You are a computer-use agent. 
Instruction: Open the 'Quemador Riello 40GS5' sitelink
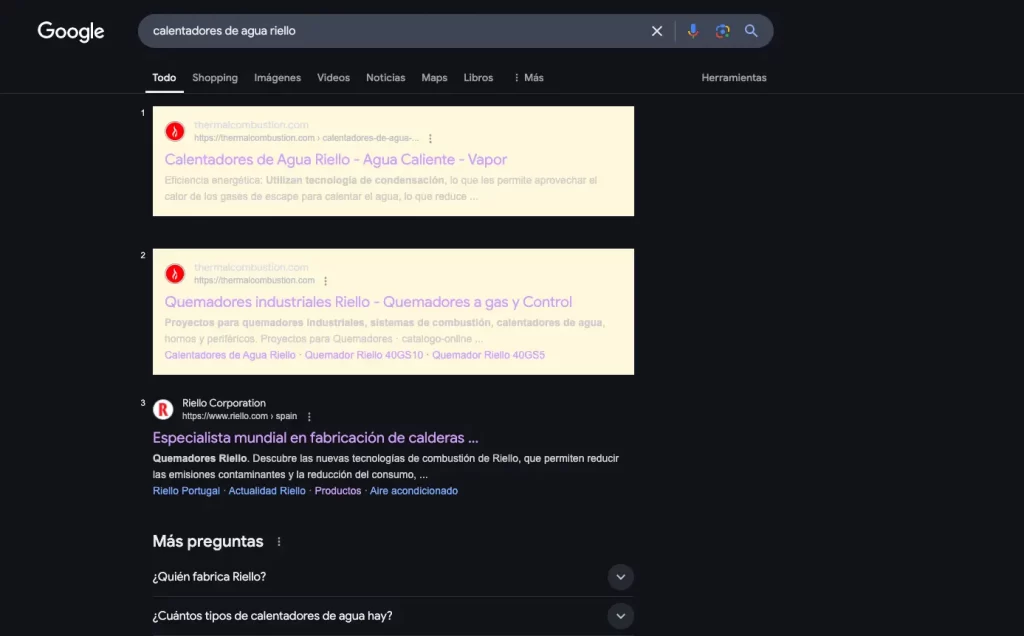(488, 355)
